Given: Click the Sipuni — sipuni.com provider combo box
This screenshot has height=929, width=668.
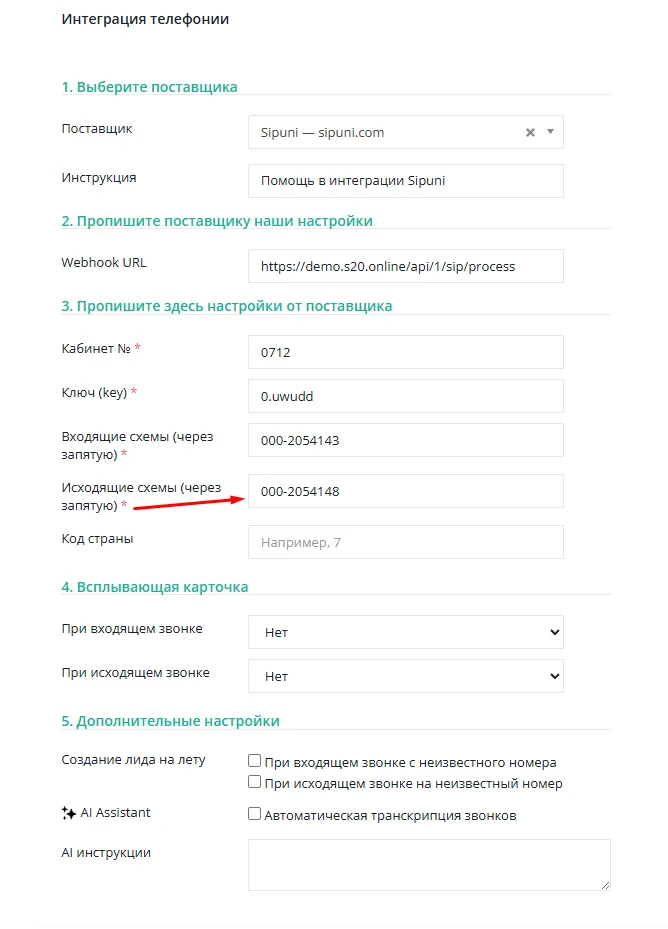Looking at the screenshot, I should point(405,132).
